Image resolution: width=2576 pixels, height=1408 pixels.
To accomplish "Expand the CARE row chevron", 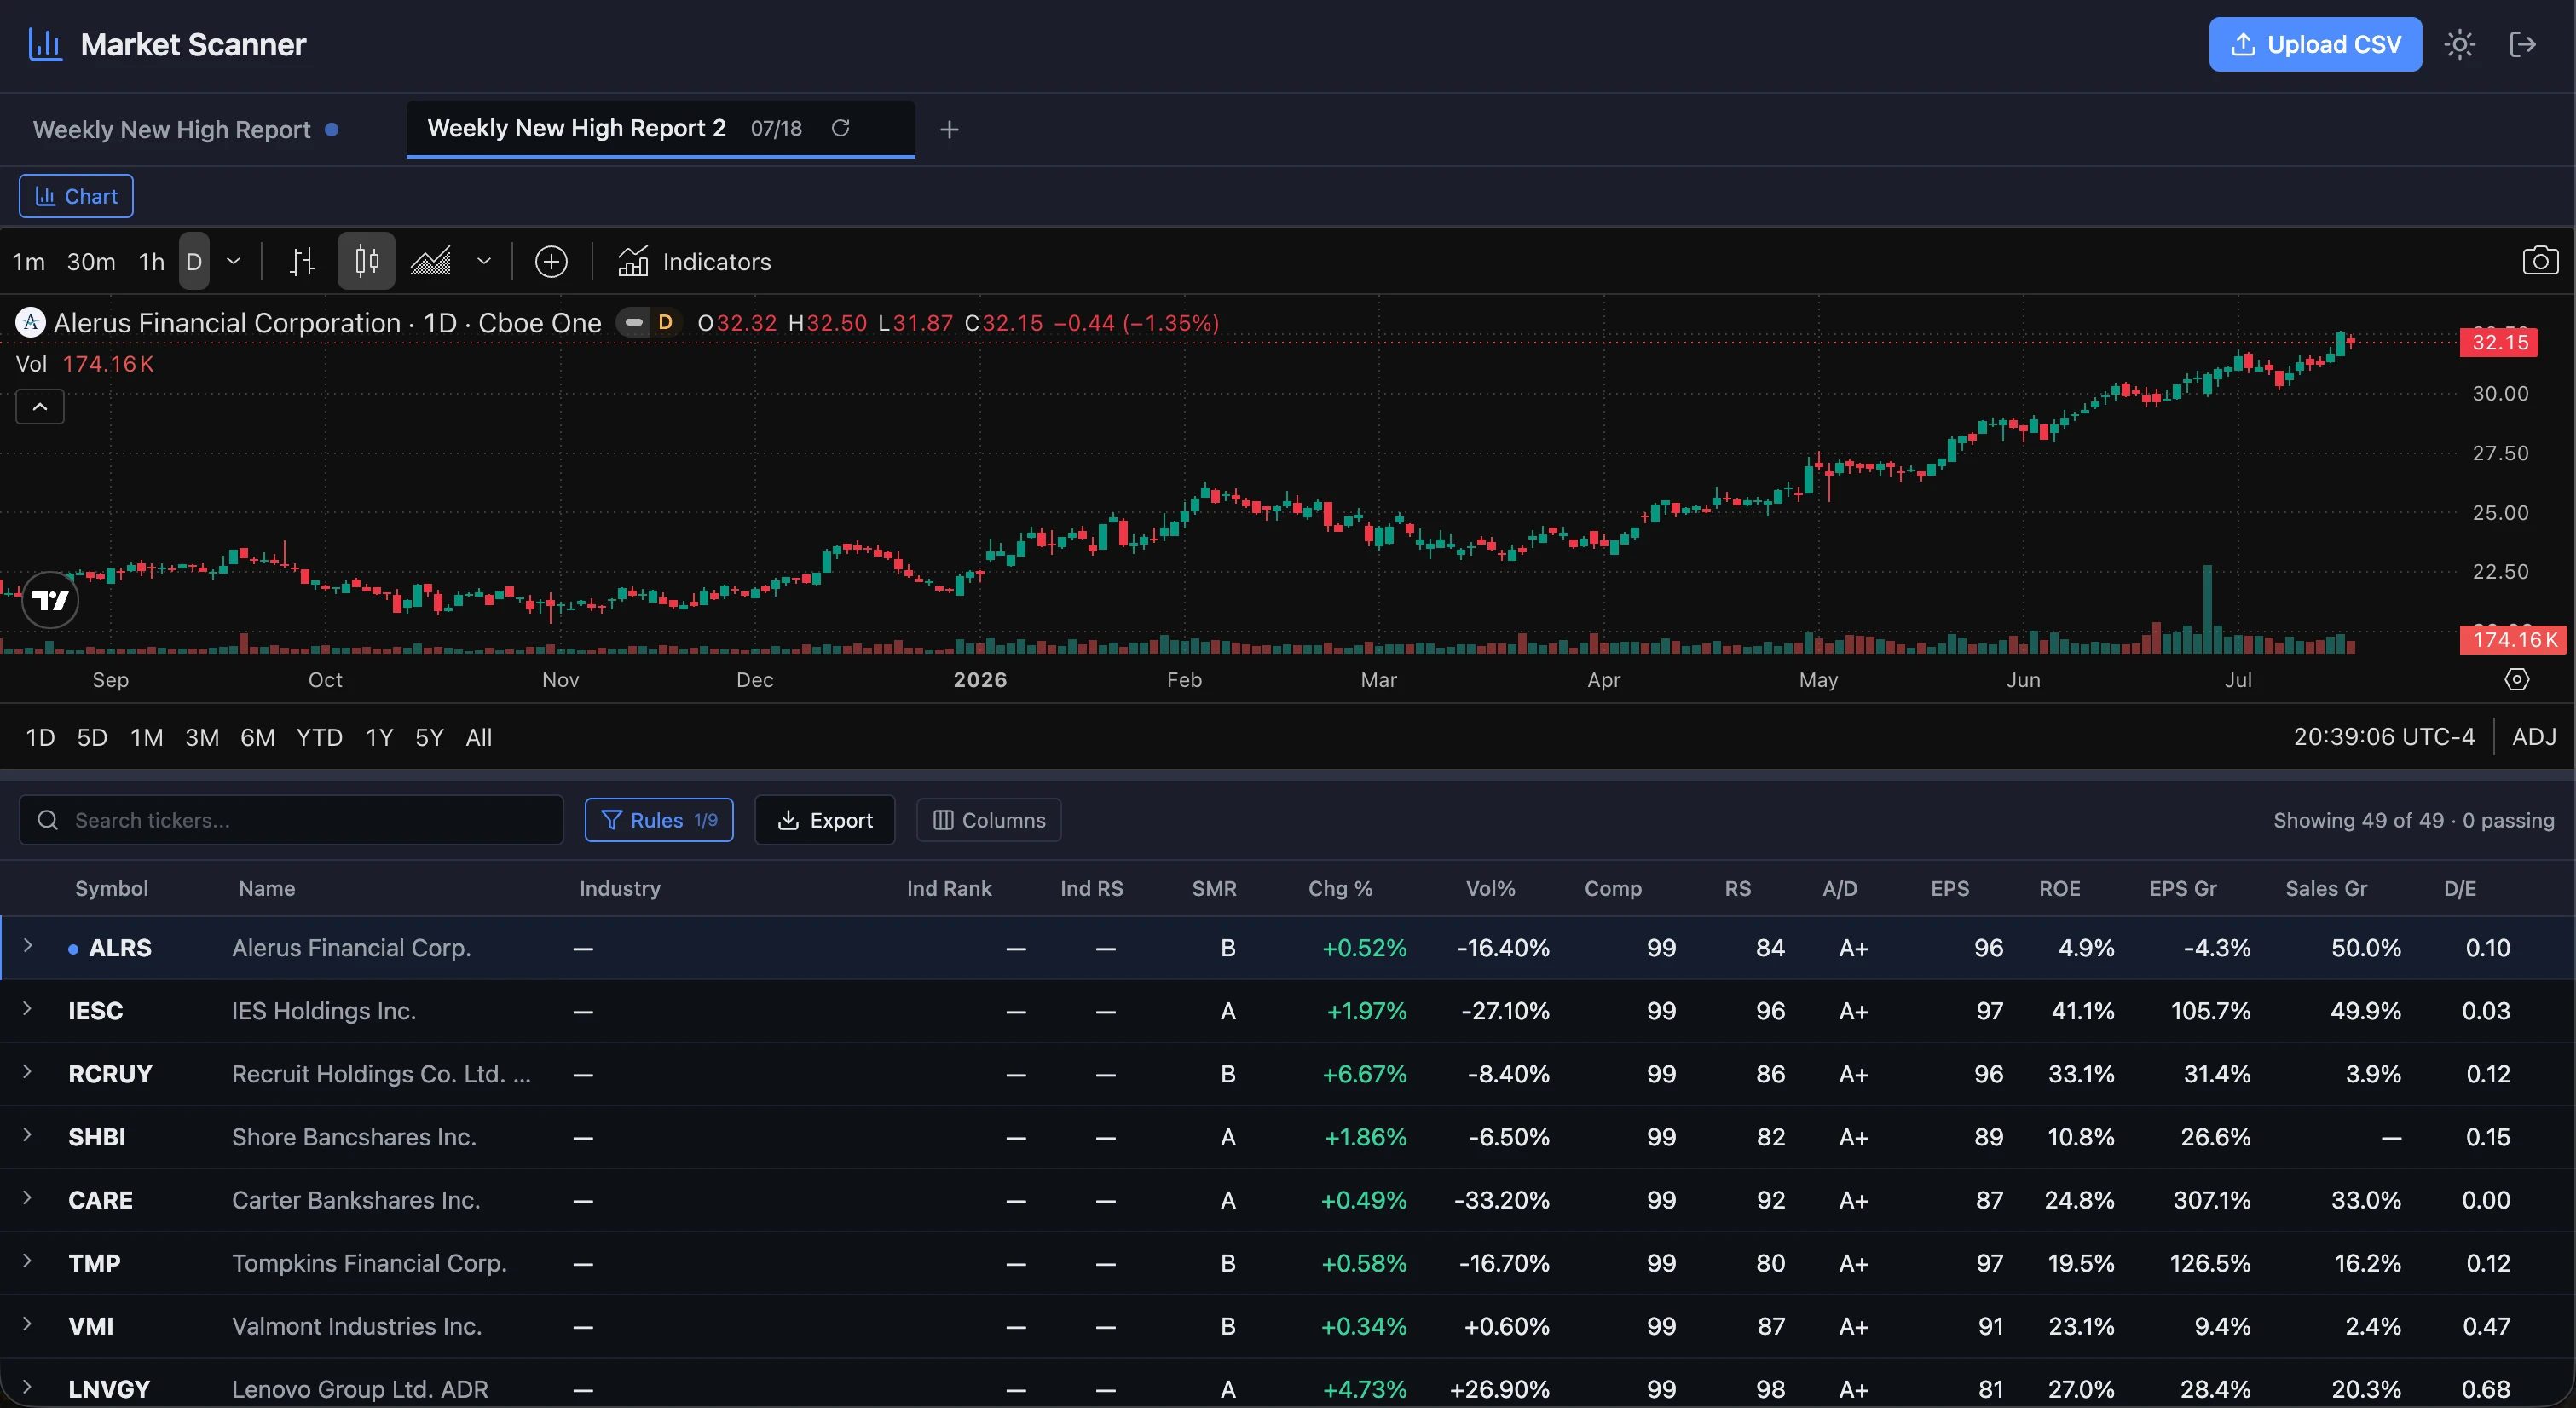I will (x=28, y=1198).
